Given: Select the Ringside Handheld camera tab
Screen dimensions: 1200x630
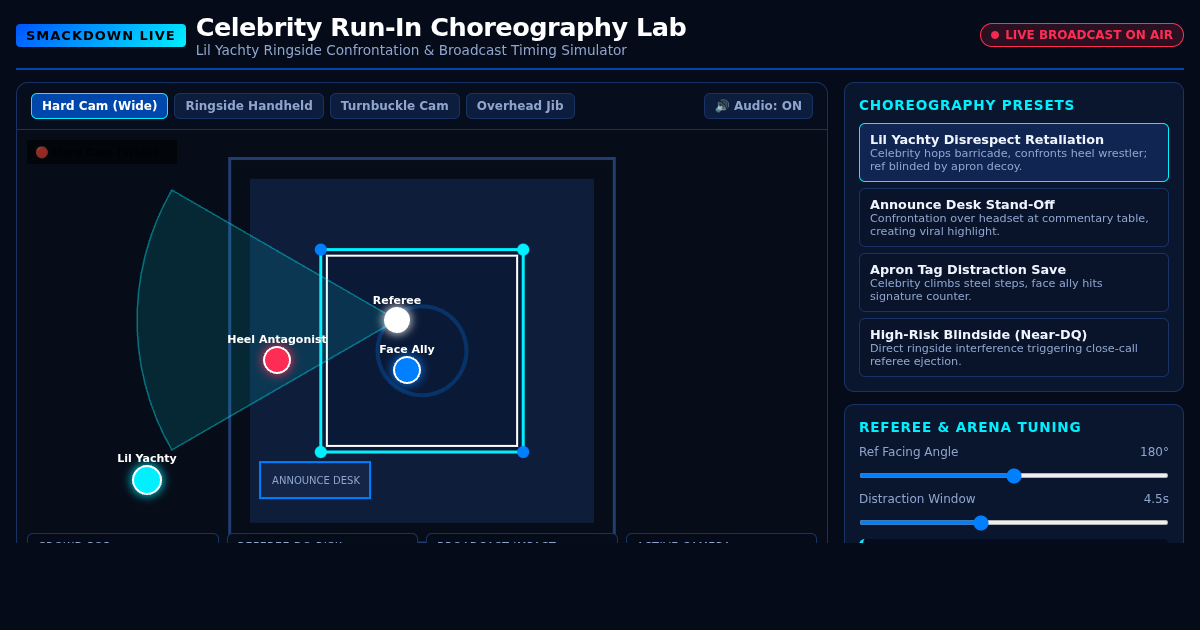Looking at the screenshot, I should [249, 106].
